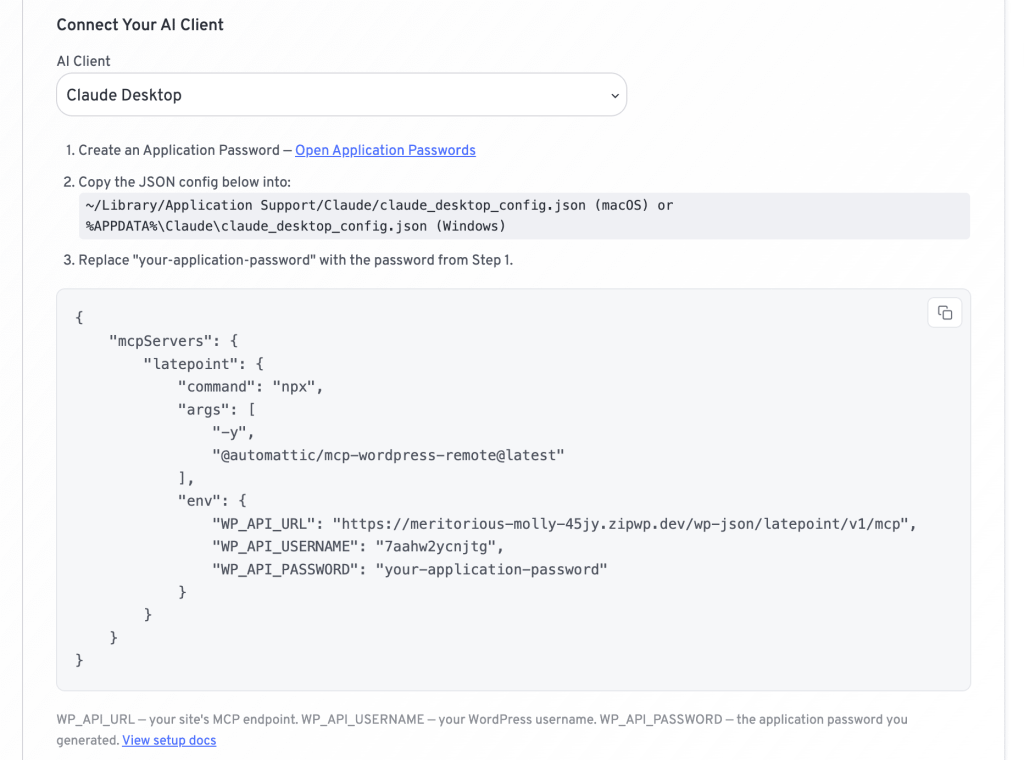Follow the View setup docs link
1024x760 pixels.
[169, 740]
